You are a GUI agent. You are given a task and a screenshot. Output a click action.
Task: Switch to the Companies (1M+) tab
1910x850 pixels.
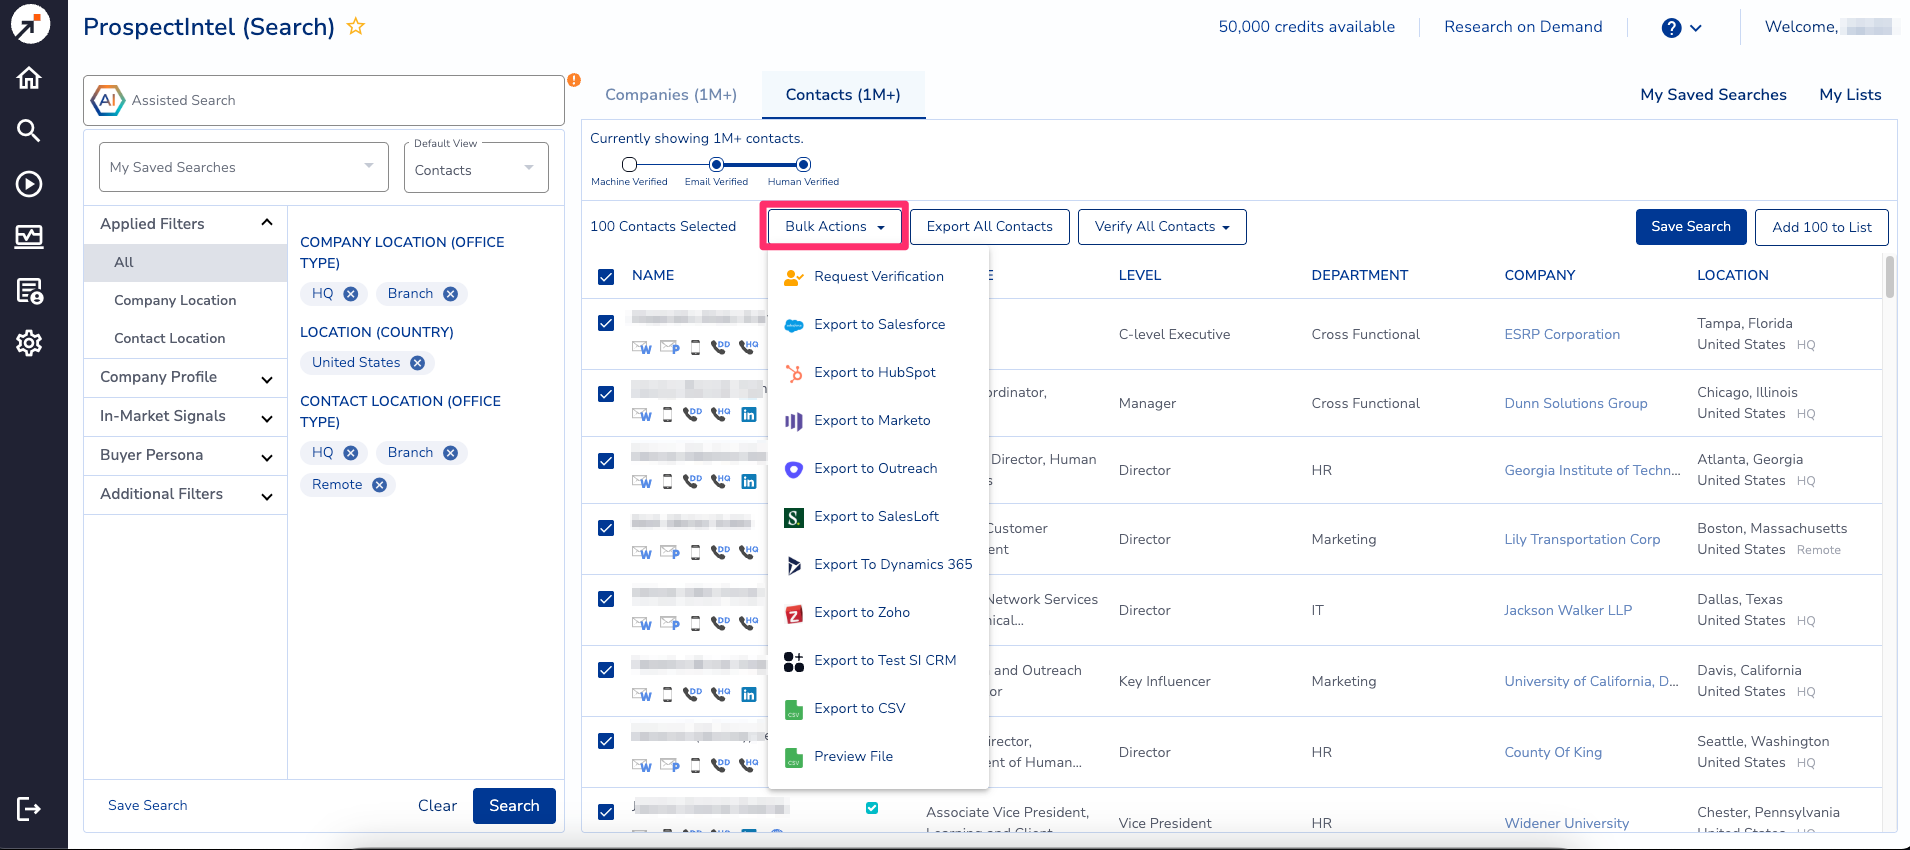(671, 95)
